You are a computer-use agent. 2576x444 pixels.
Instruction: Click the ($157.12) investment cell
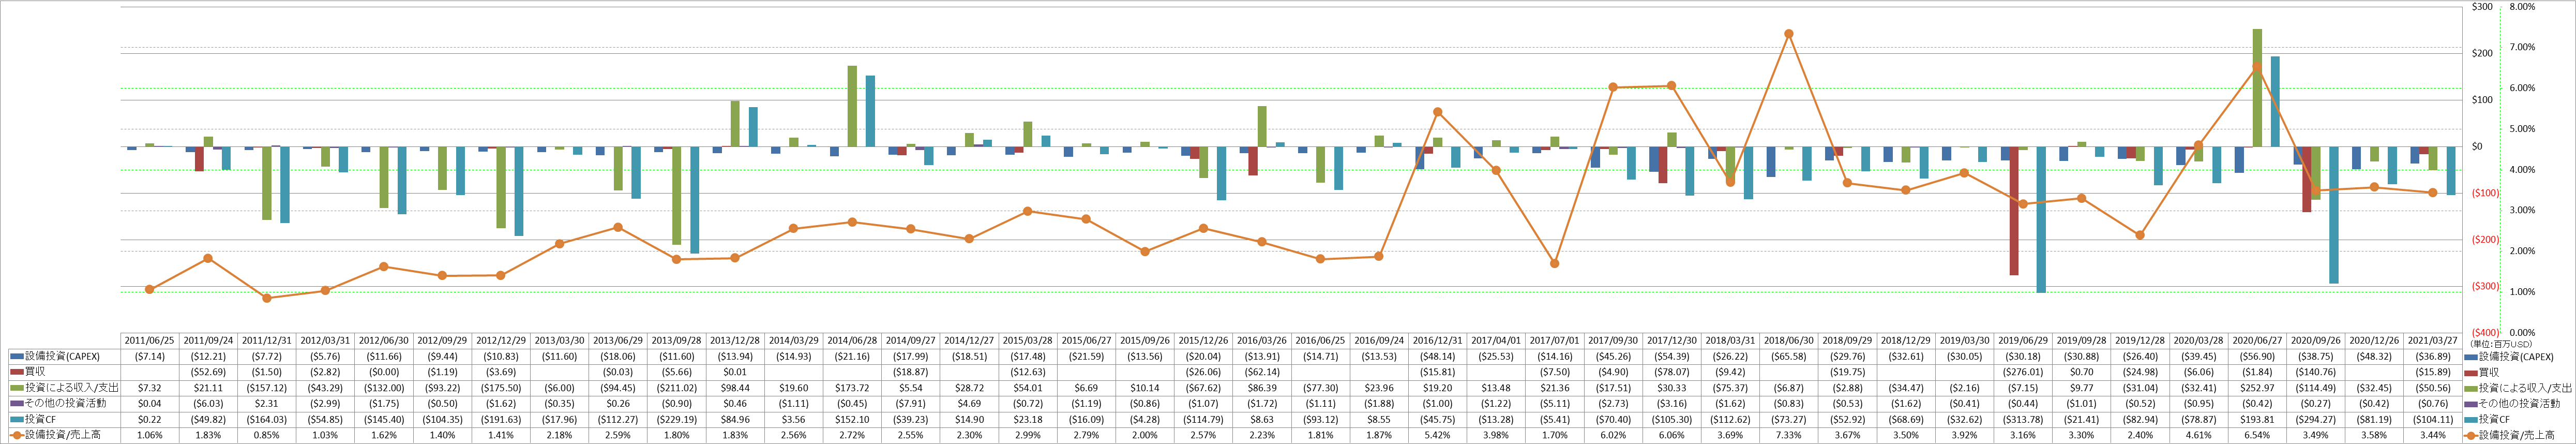click(x=266, y=388)
